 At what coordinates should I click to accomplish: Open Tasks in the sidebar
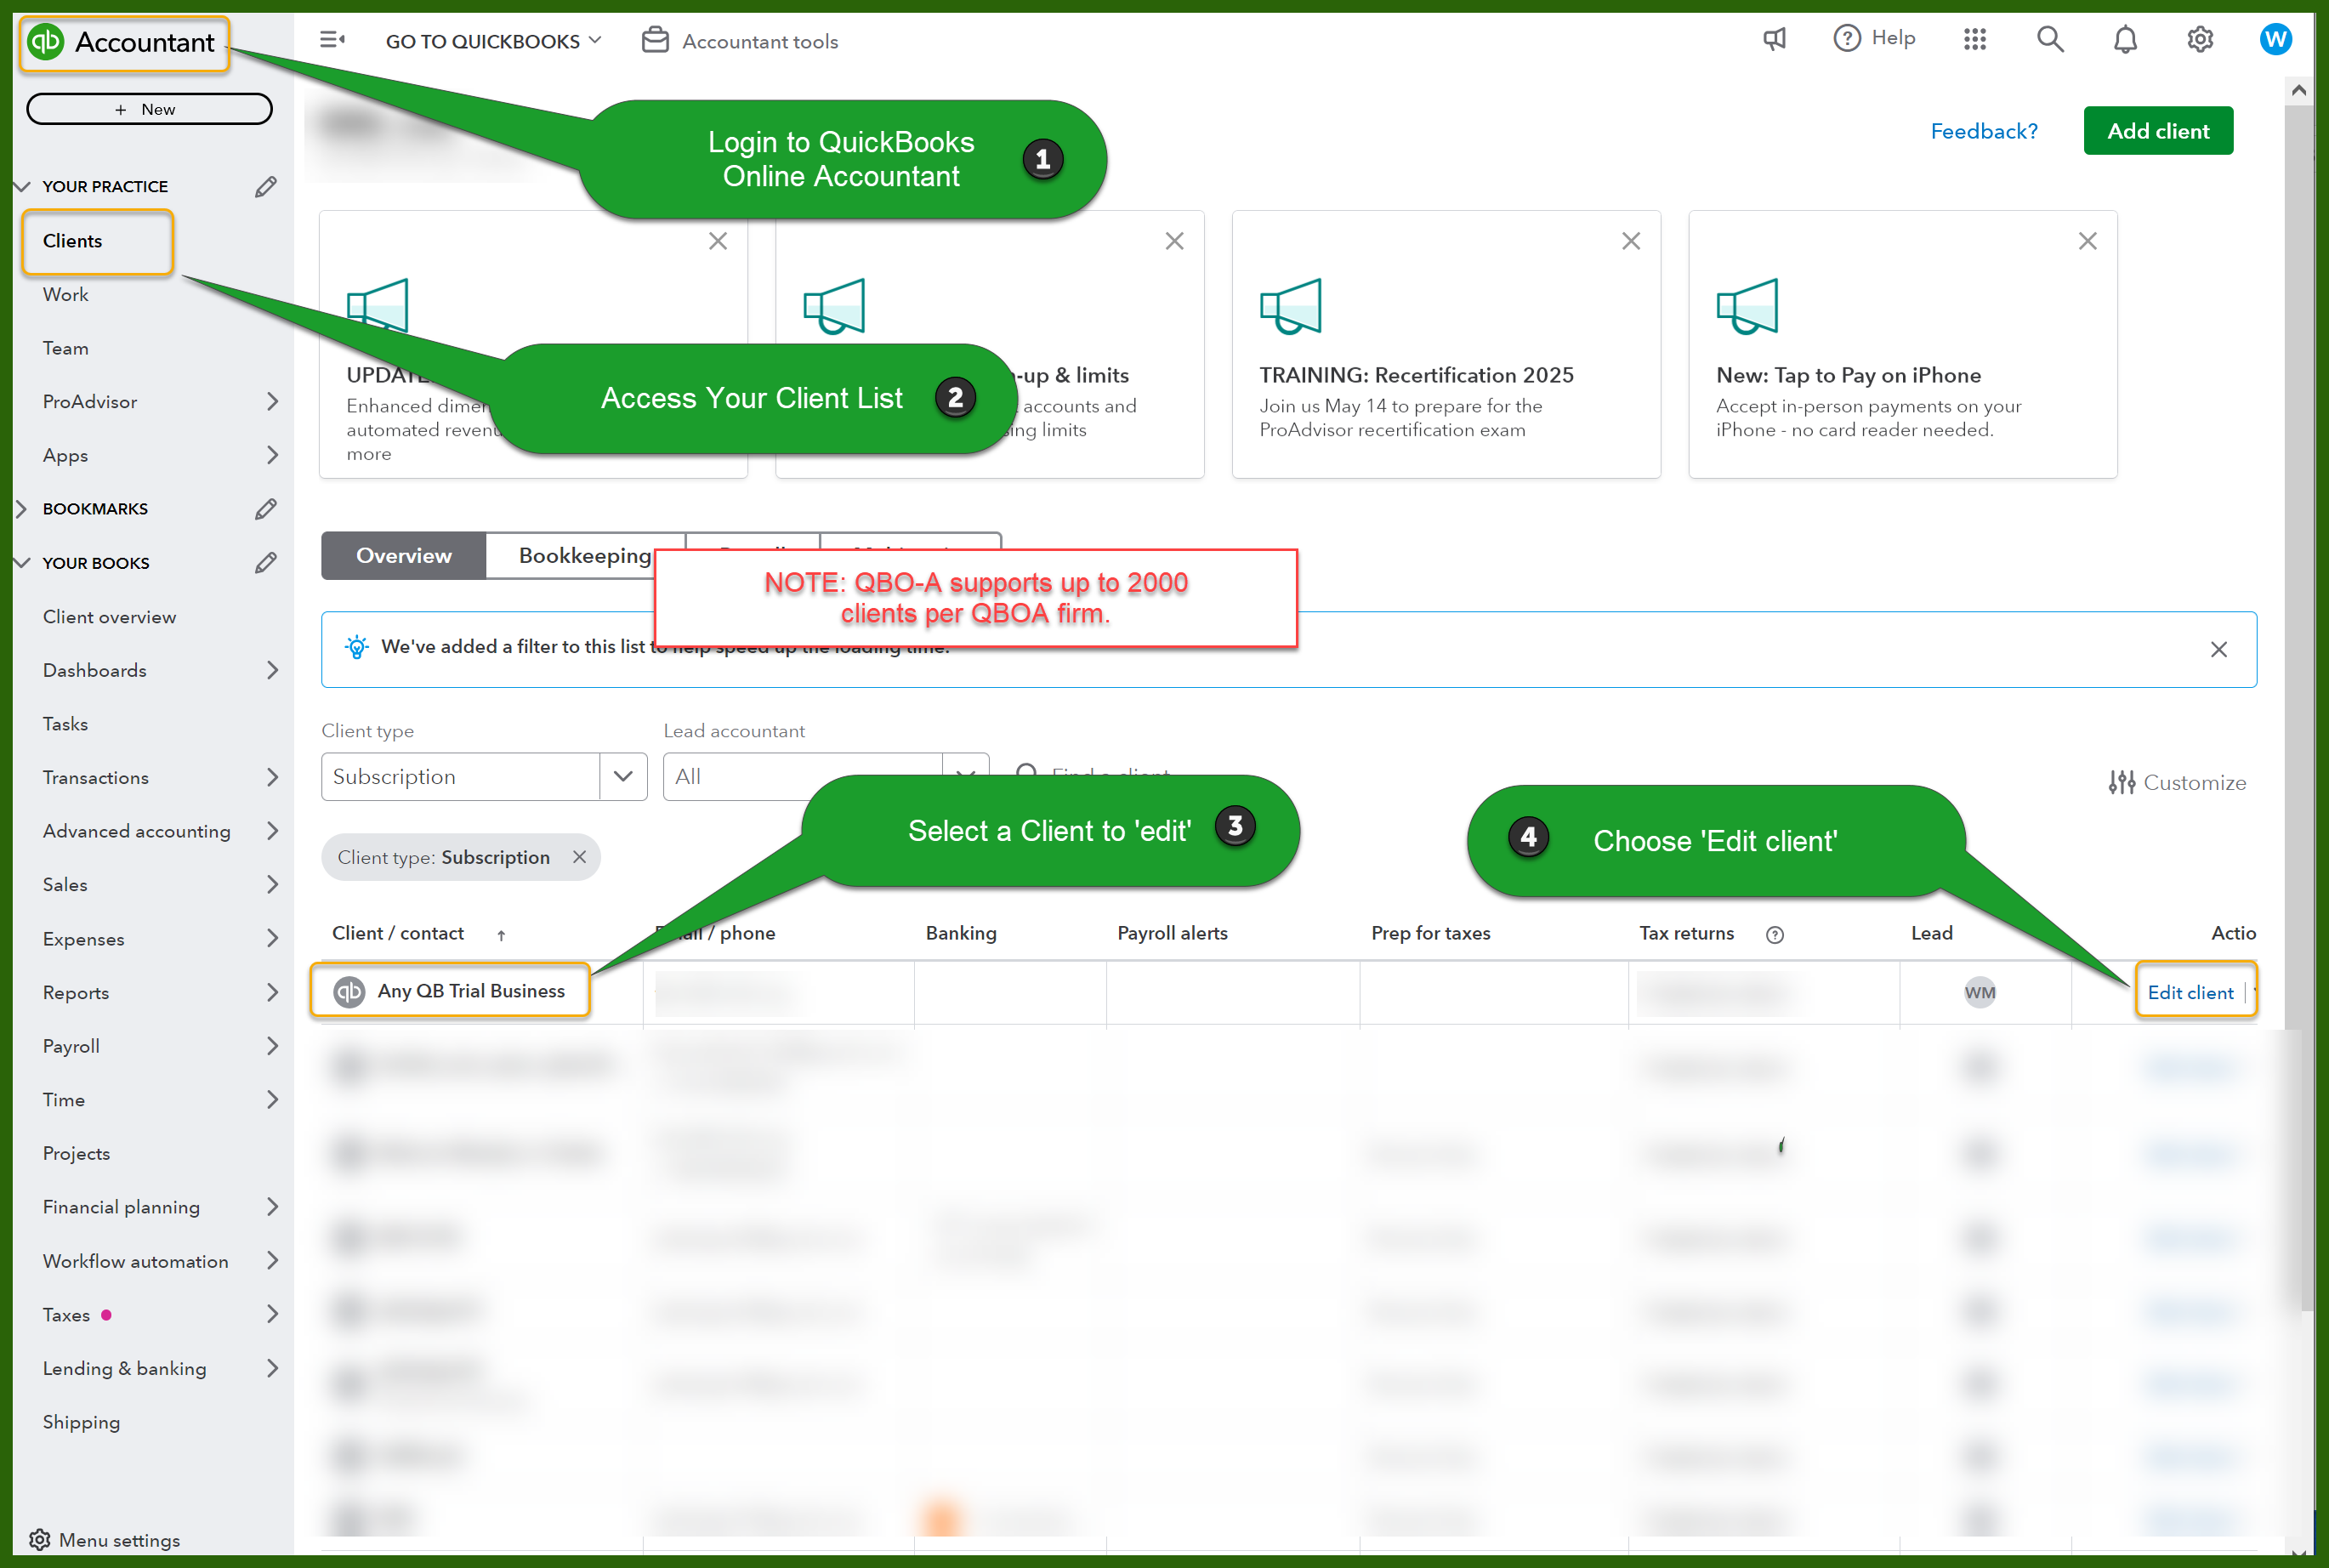tap(65, 724)
